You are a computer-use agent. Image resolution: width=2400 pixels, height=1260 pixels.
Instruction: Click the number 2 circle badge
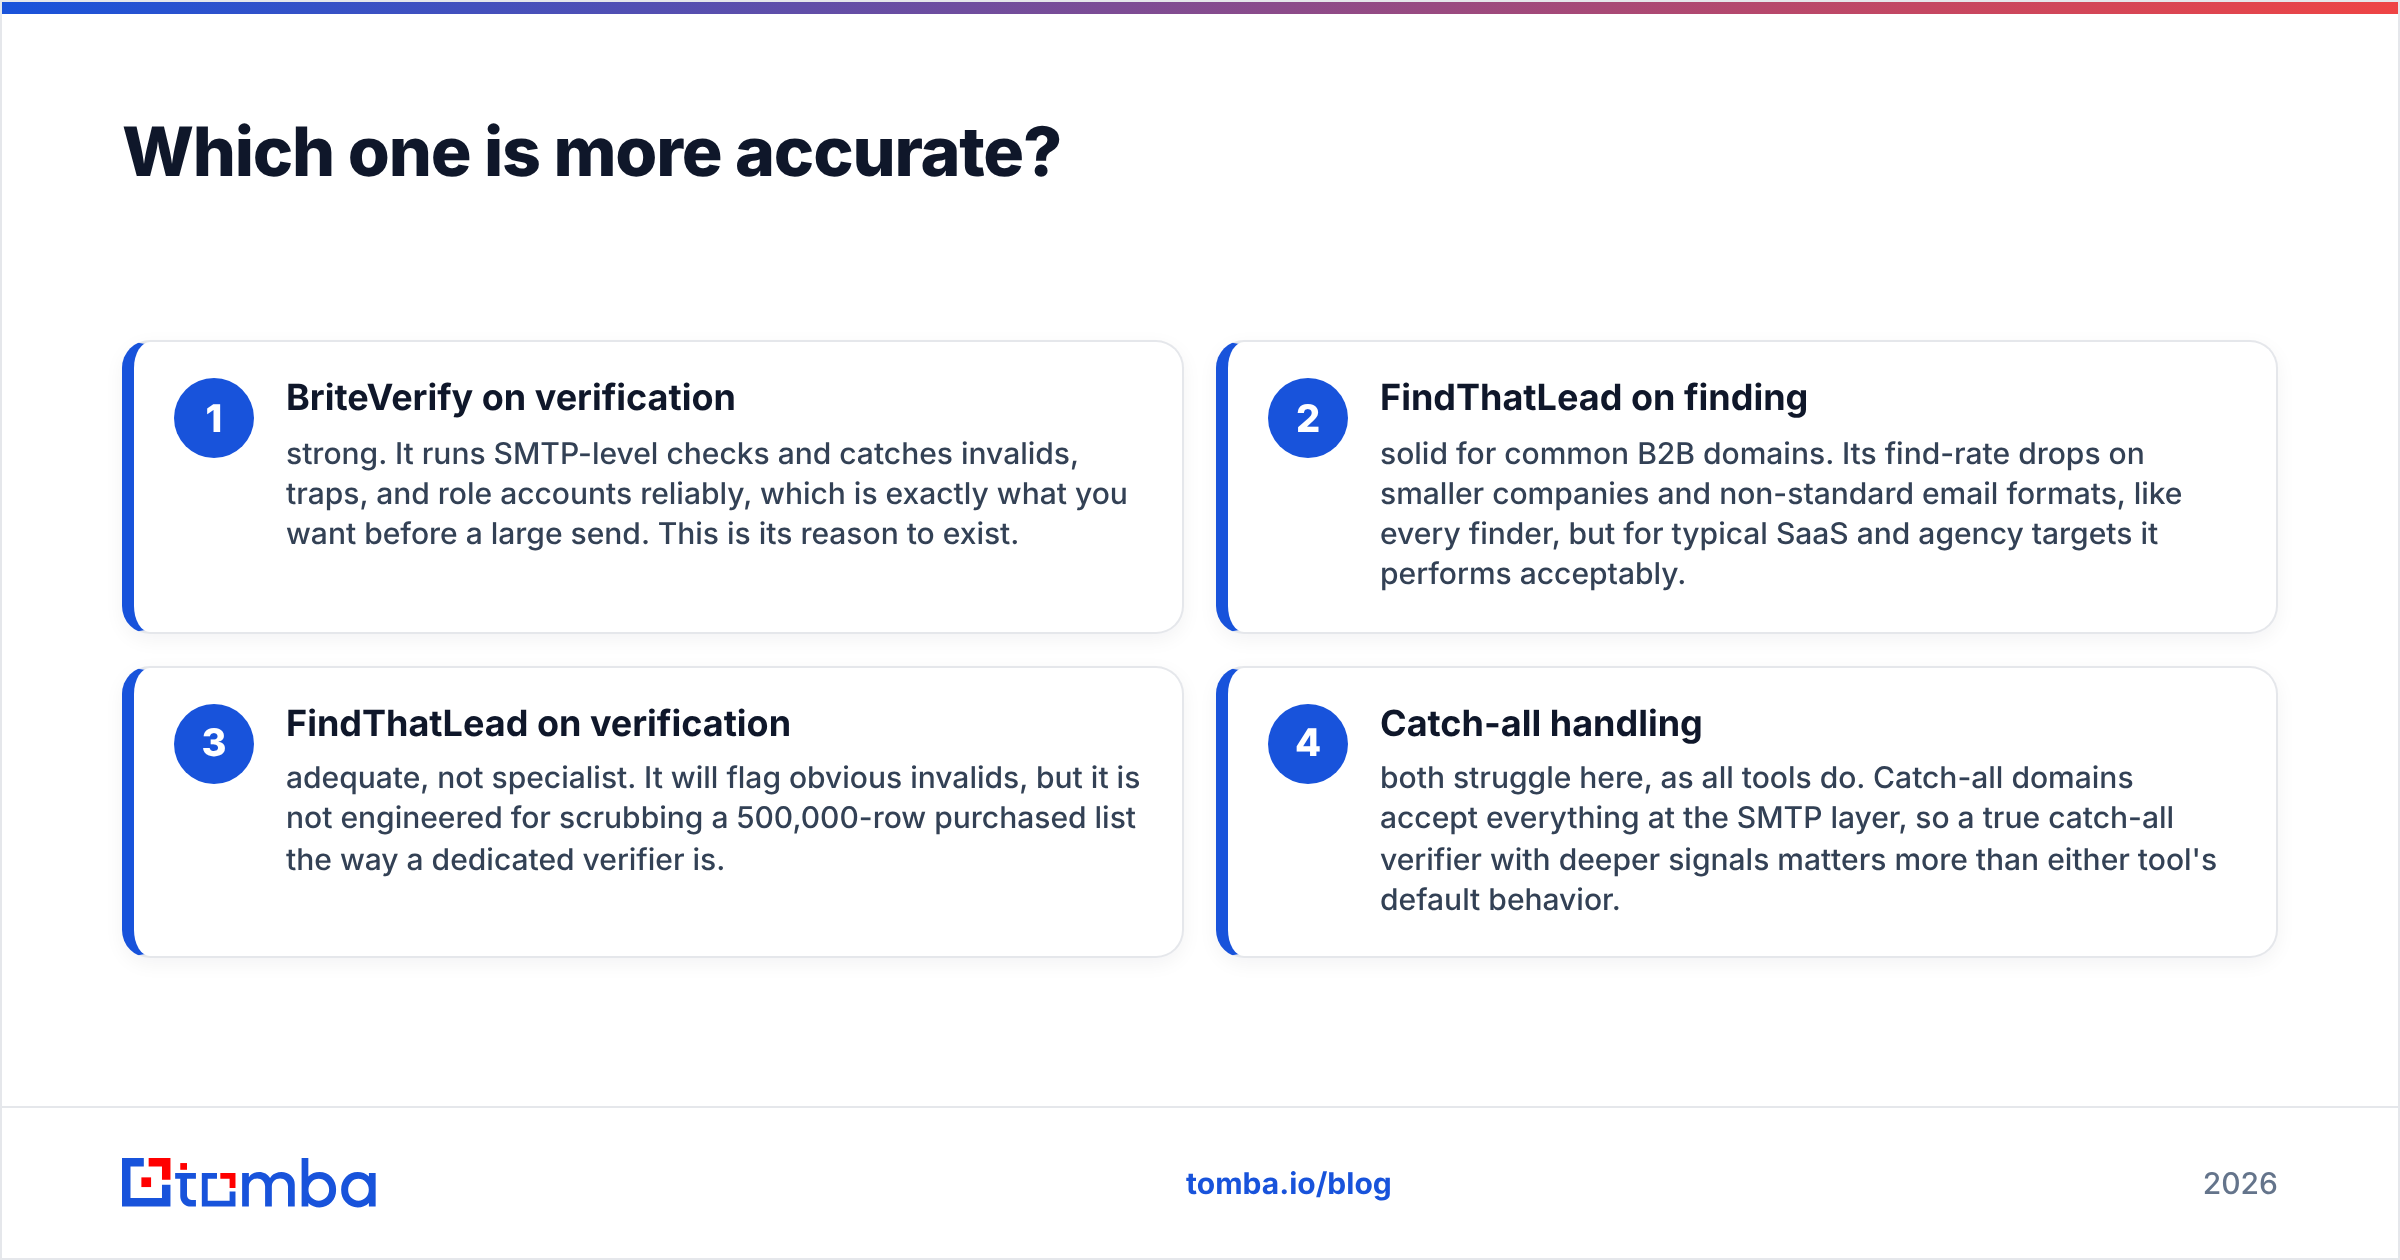(1308, 418)
